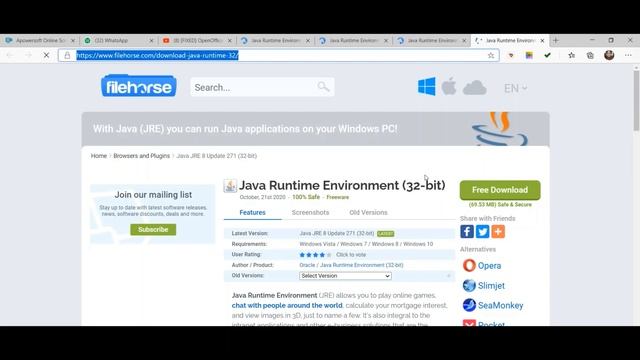Open the Collections toolbar icon
Viewport: 640px width, 360px height.
click(x=590, y=55)
